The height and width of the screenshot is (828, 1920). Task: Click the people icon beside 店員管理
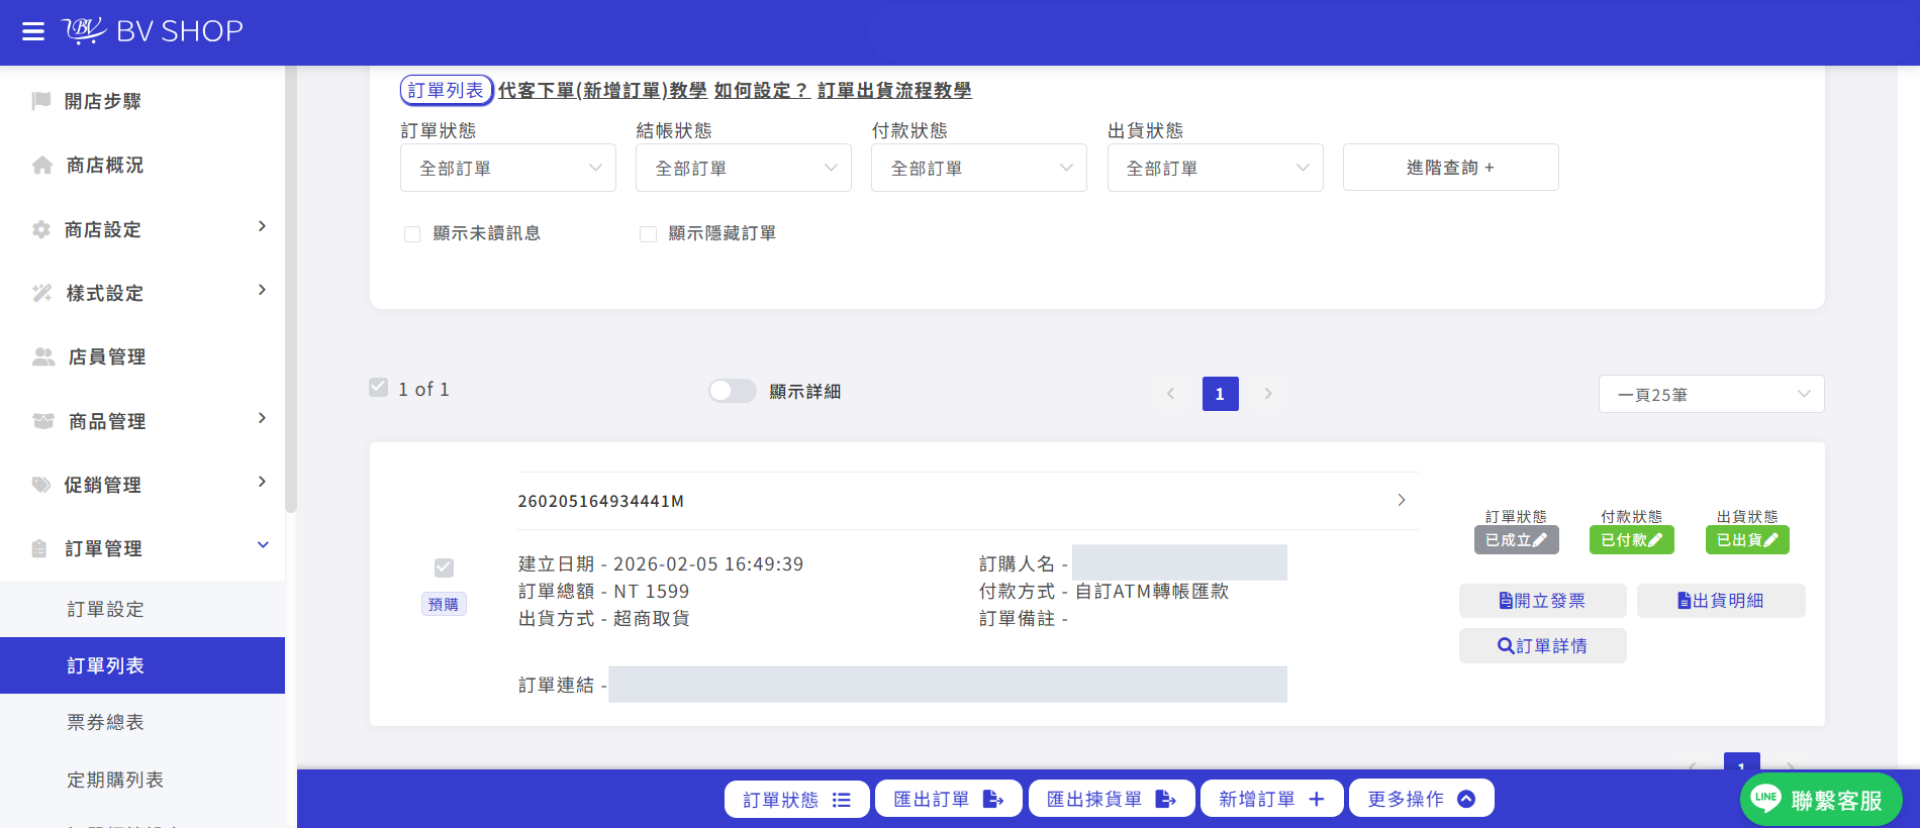[43, 357]
